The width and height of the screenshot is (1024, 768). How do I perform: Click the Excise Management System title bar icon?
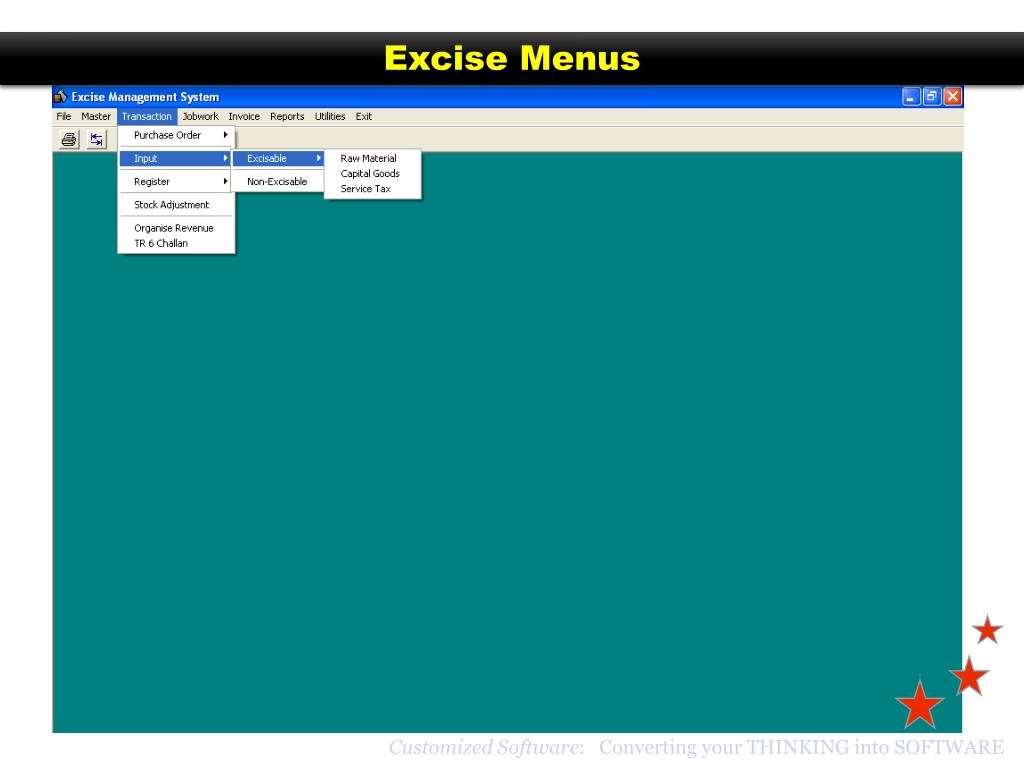[x=60, y=97]
